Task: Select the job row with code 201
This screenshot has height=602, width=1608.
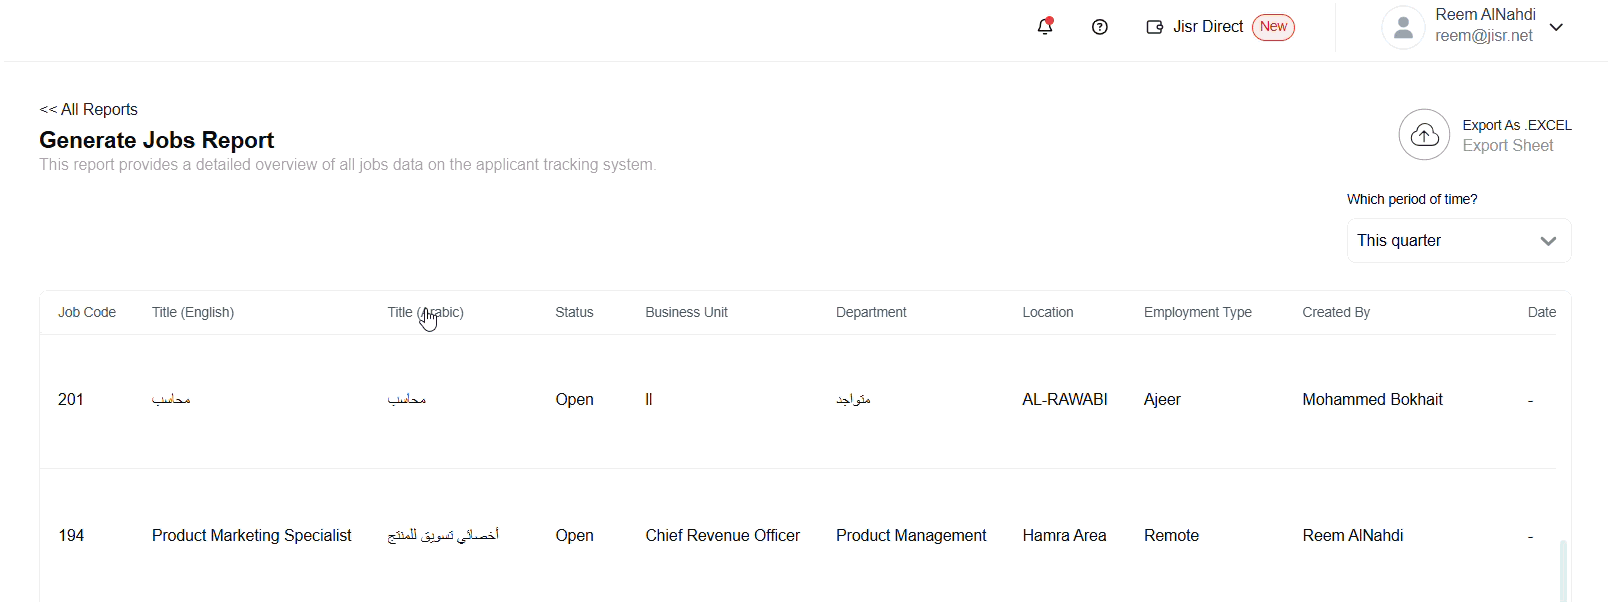Action: point(71,400)
